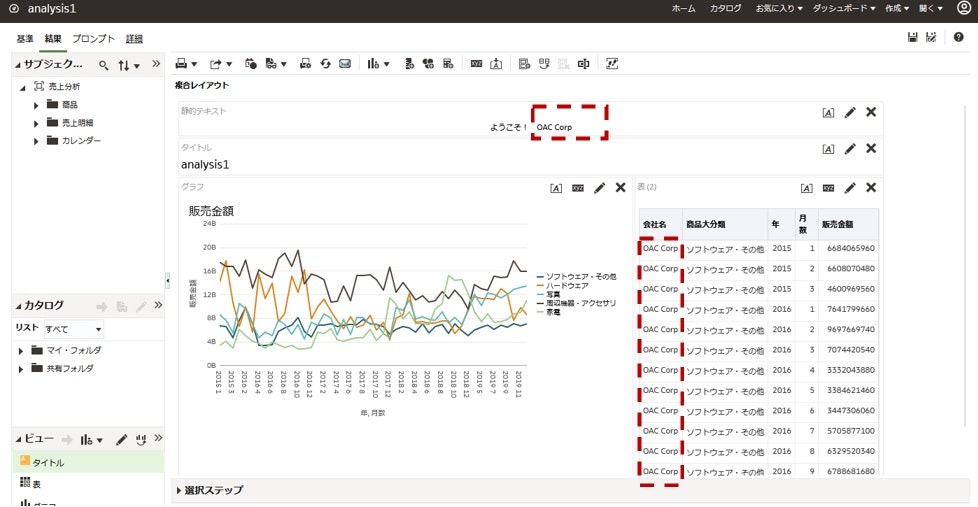
Task: Collapse the カタログ pane header
Action: coord(18,306)
